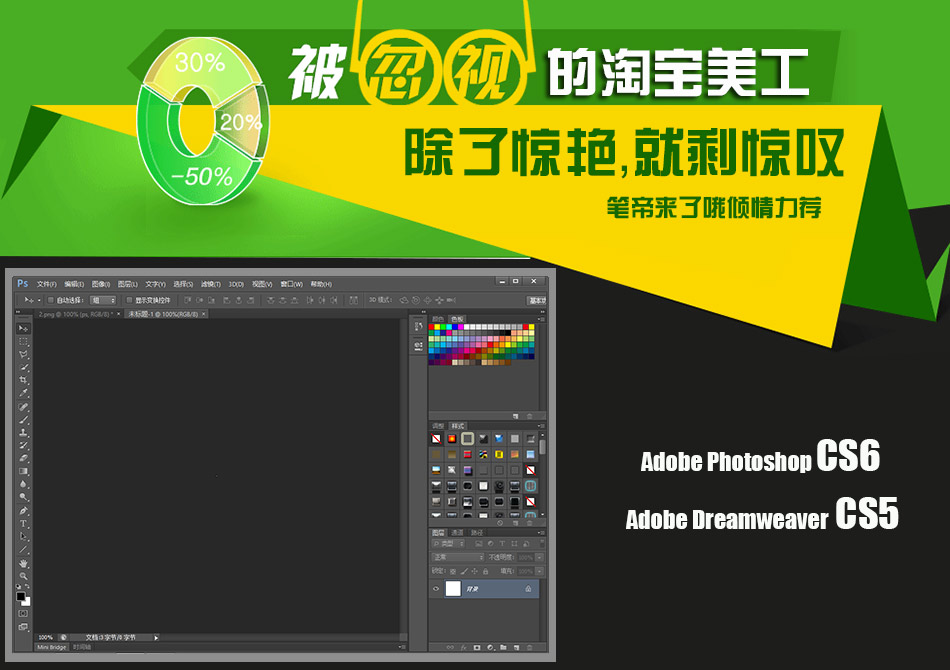This screenshot has width=950, height=670.
Task: Toggle lock all padlock icon
Action: [x=485, y=571]
